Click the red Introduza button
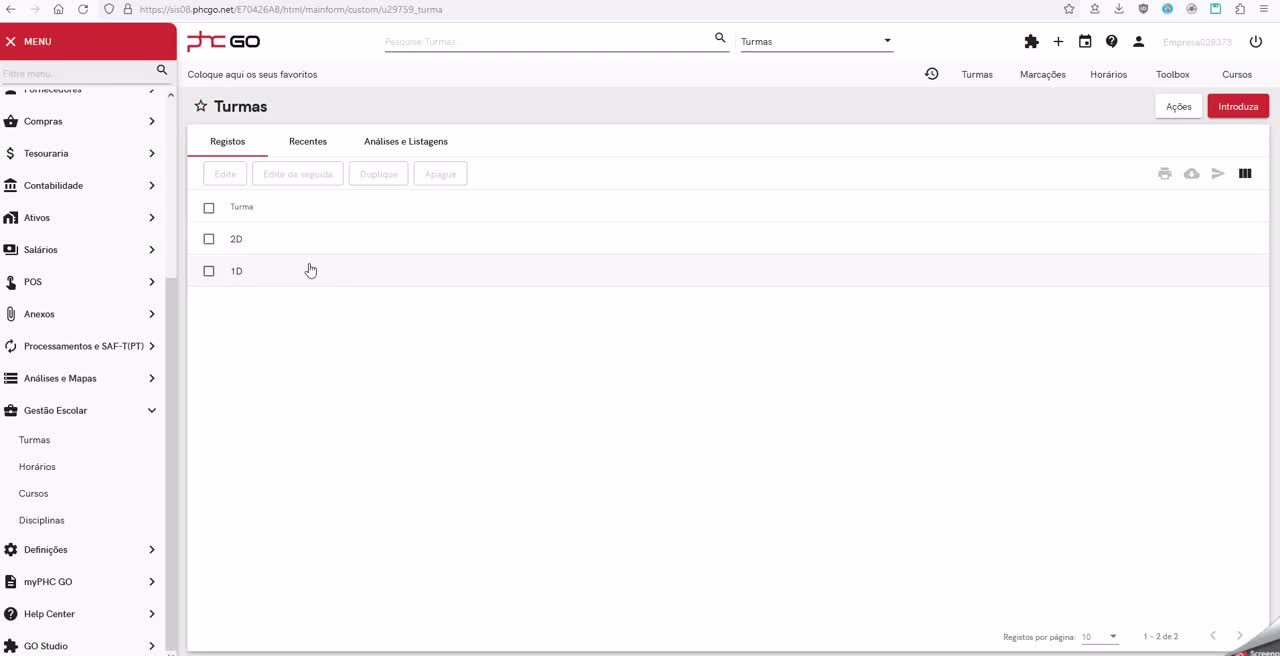 coord(1238,106)
